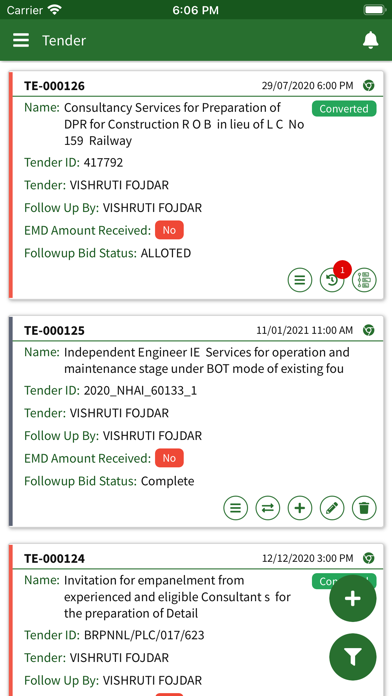Image resolution: width=392 pixels, height=696 pixels.
Task: Open checklist icon on TE-000126 card
Action: pyautogui.click(x=364, y=280)
